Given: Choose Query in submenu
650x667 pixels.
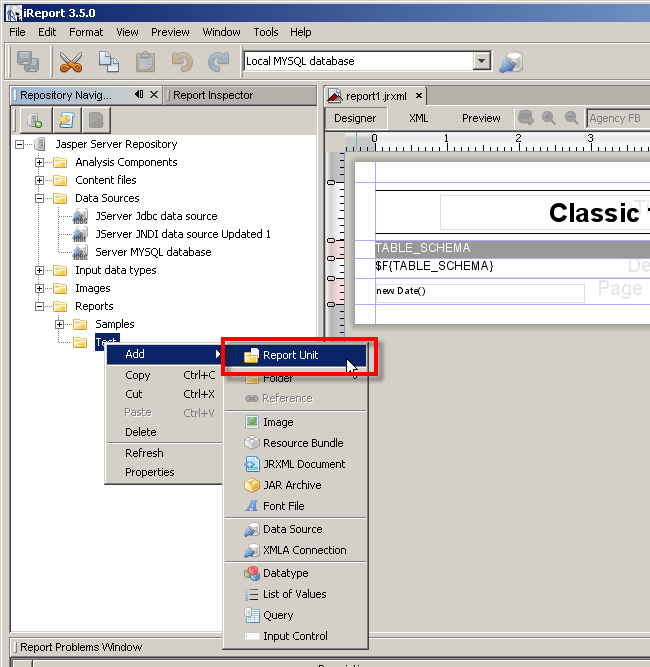Looking at the screenshot, I should 295,615.
